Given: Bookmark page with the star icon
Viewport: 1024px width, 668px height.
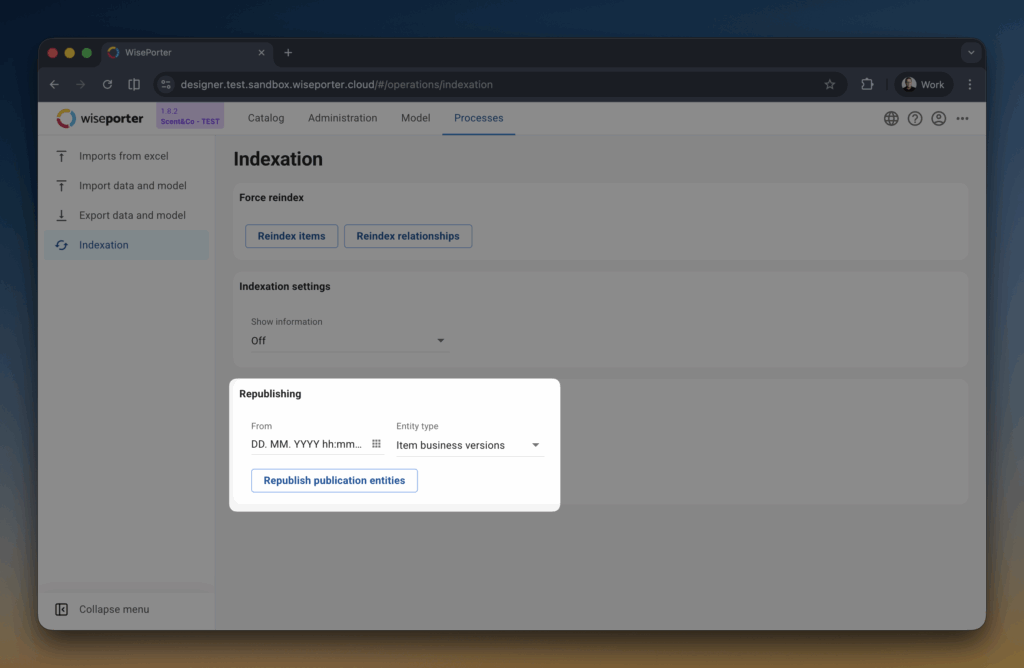Looking at the screenshot, I should tap(829, 85).
